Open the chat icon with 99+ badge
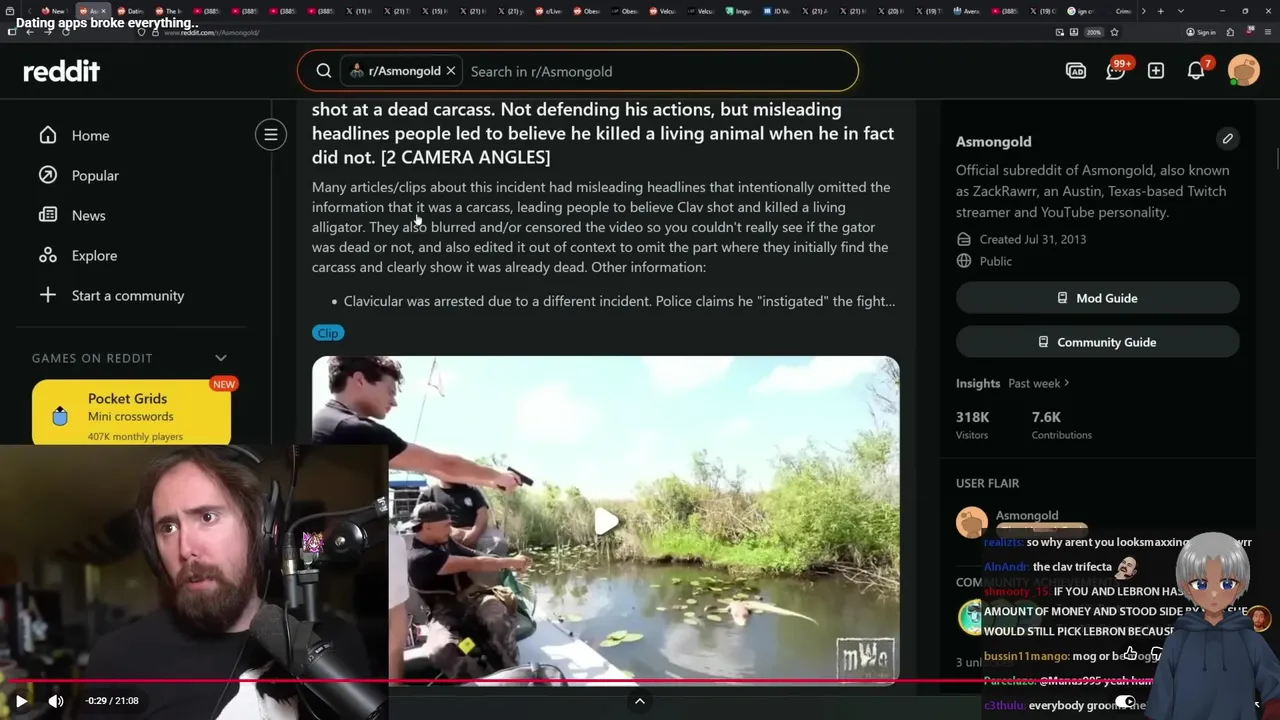The width and height of the screenshot is (1280, 720). [1116, 71]
